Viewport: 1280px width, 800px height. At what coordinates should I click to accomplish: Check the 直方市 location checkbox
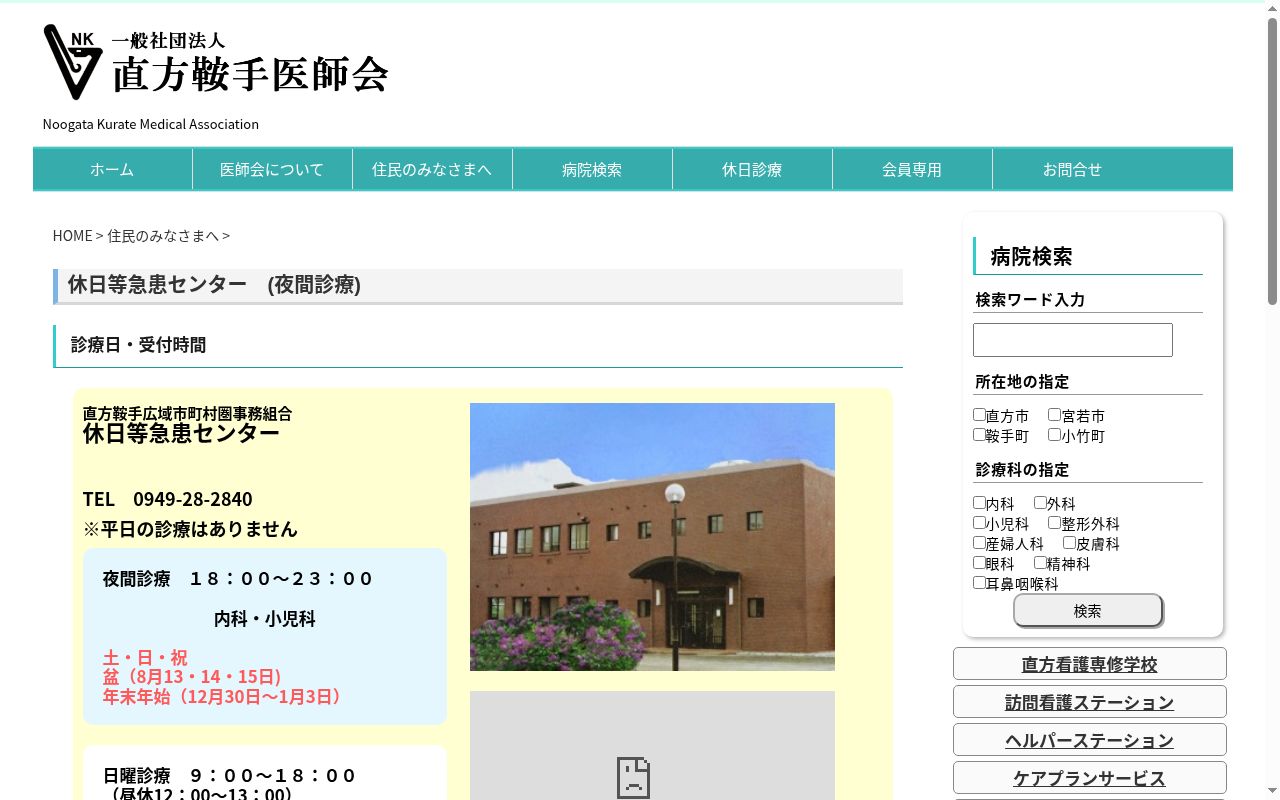click(x=979, y=414)
